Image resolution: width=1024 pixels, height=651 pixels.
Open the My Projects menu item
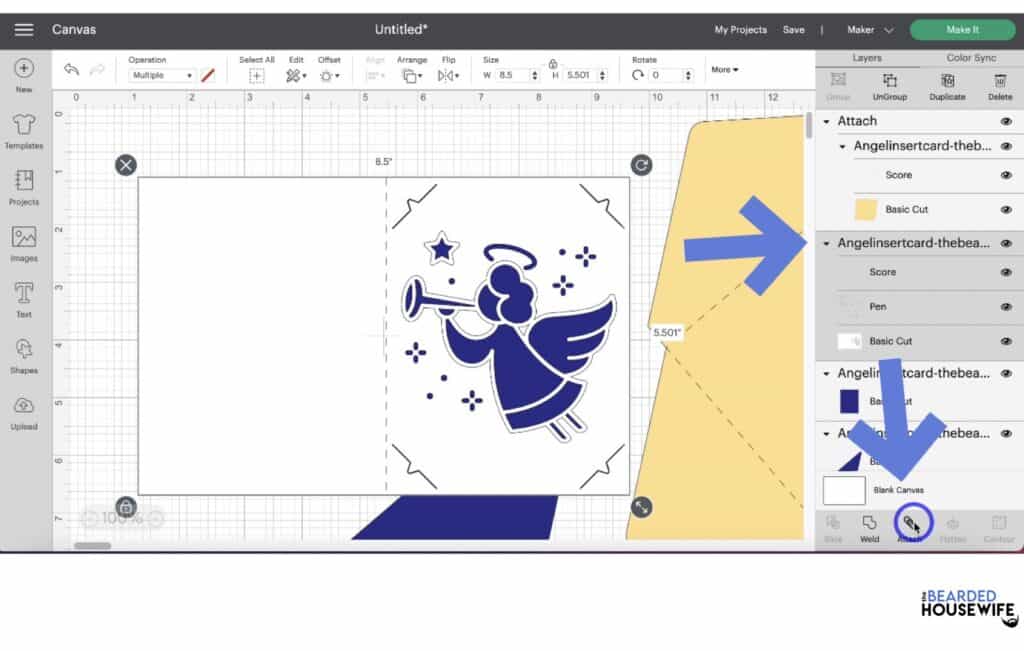[x=741, y=29]
